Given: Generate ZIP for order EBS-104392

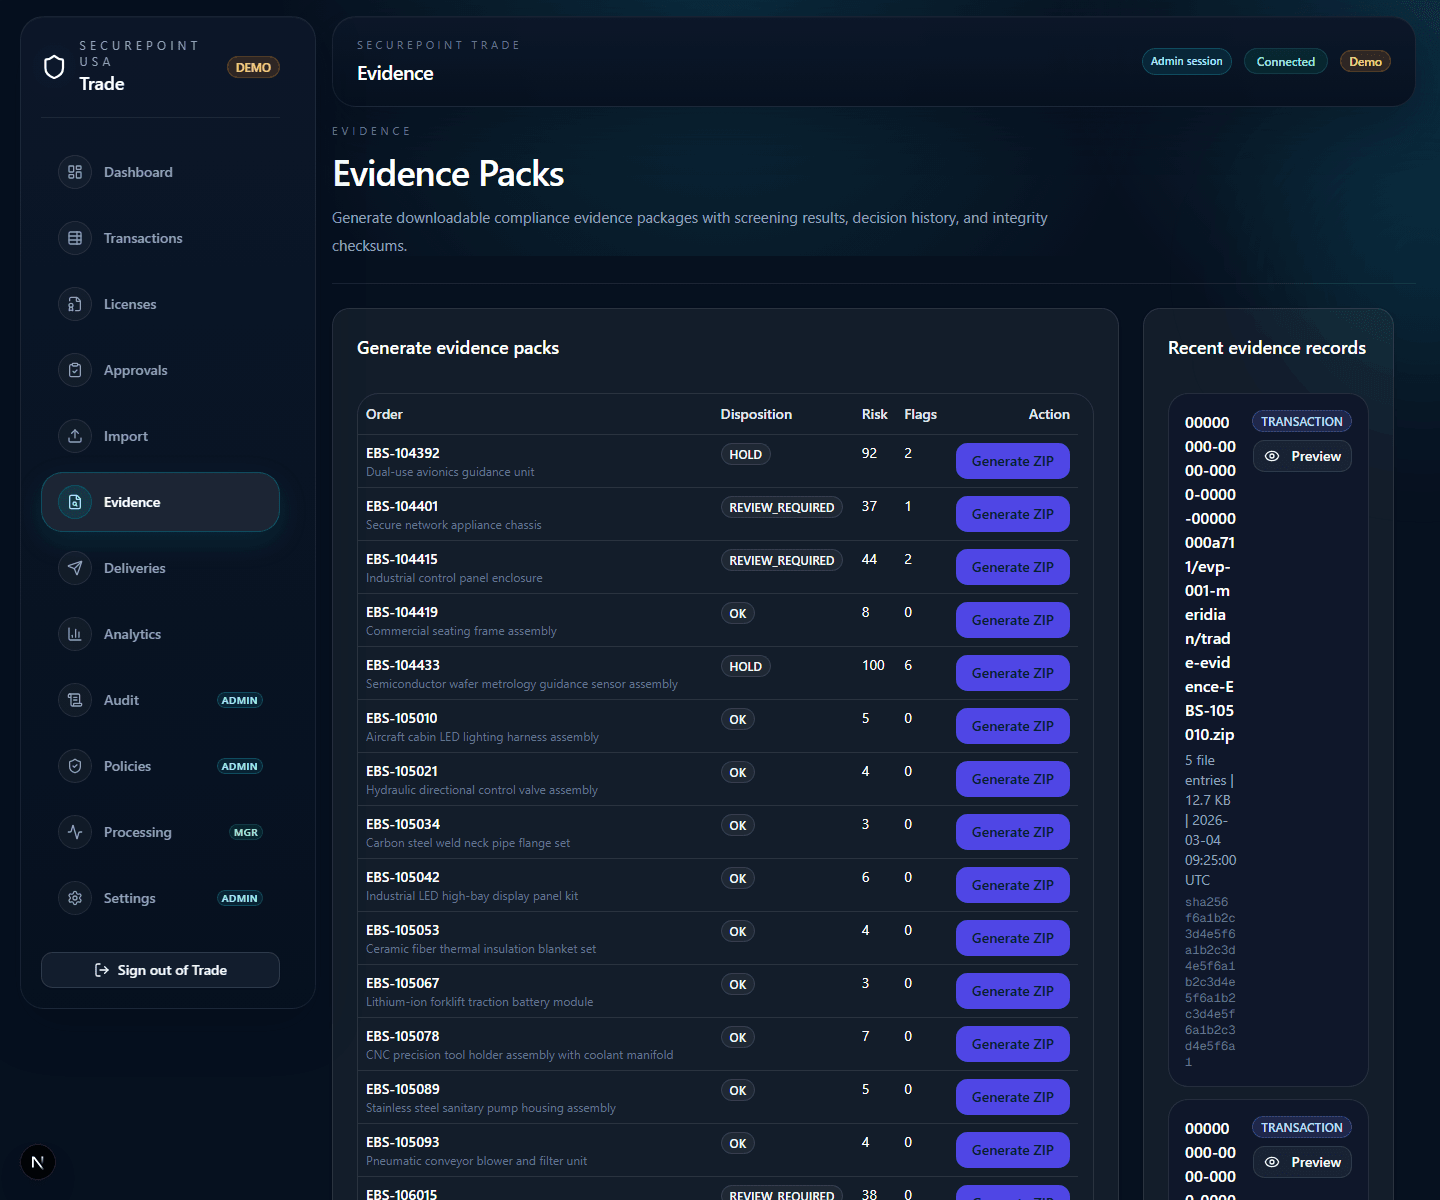Looking at the screenshot, I should click(1013, 461).
